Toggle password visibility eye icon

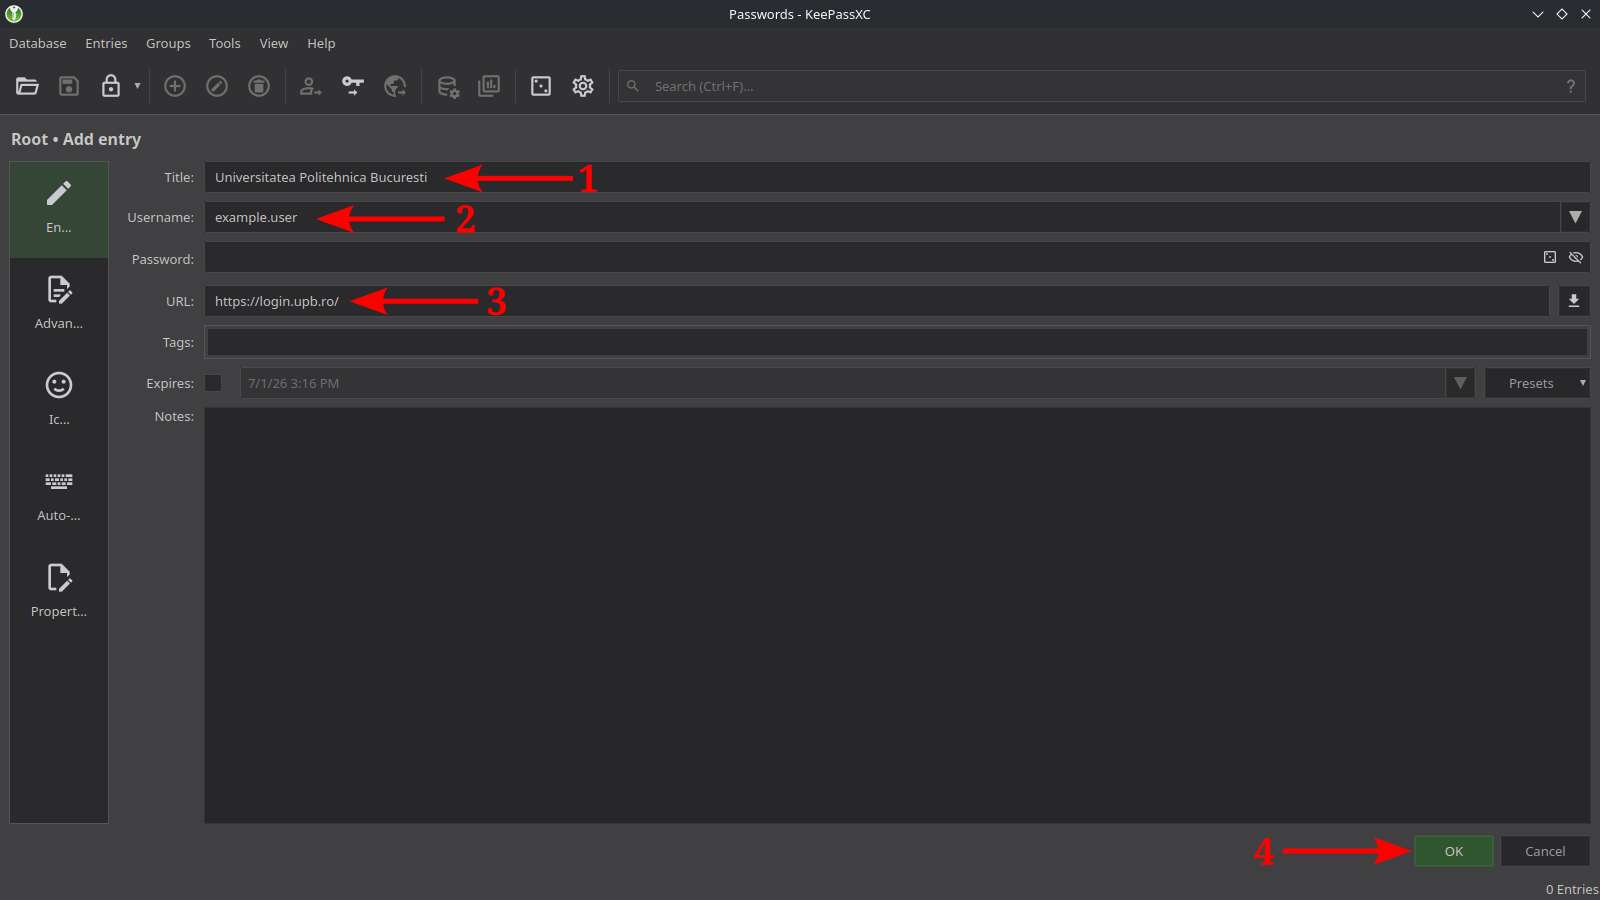1576,257
